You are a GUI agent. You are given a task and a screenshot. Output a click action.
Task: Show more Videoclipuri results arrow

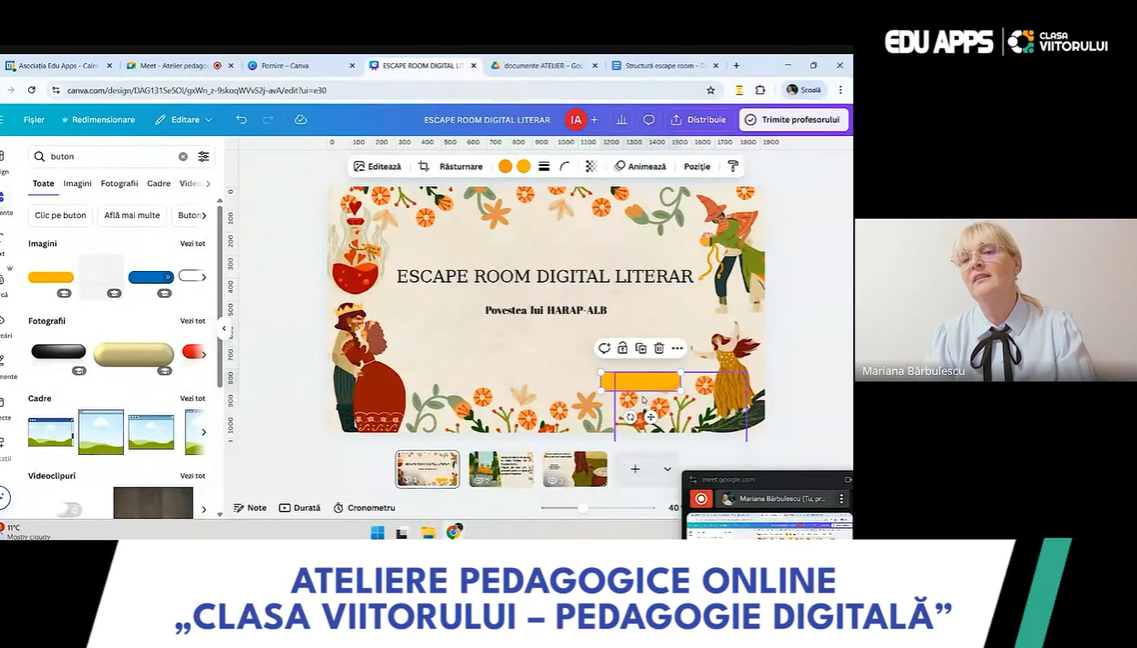pyautogui.click(x=204, y=510)
